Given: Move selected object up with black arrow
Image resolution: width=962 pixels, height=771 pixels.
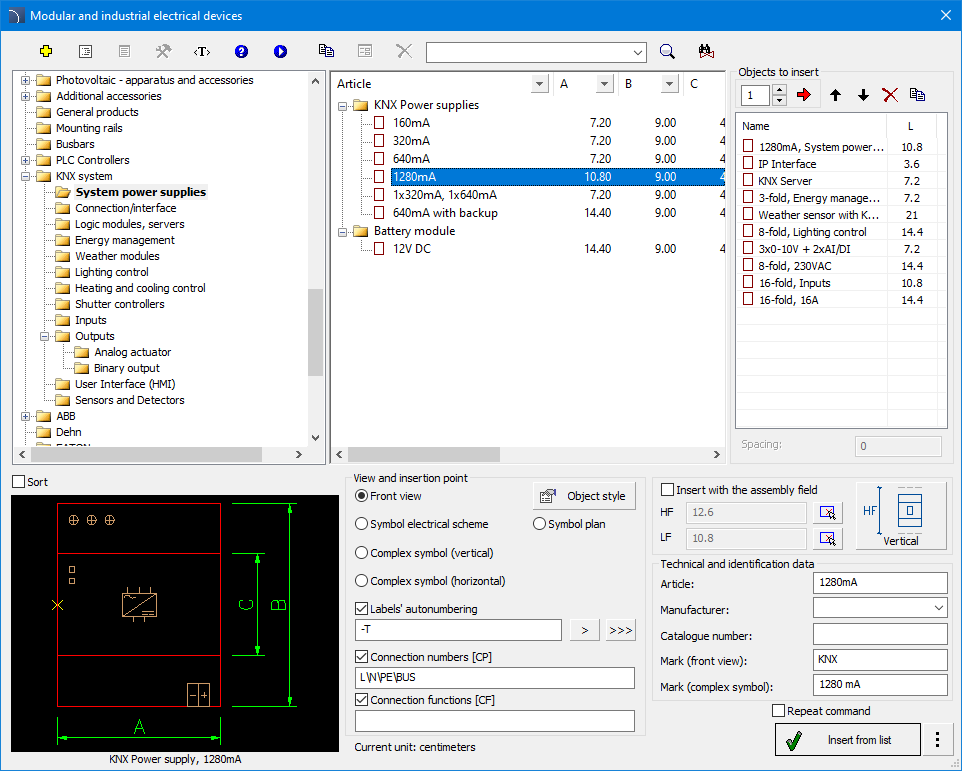Looking at the screenshot, I should coord(835,95).
